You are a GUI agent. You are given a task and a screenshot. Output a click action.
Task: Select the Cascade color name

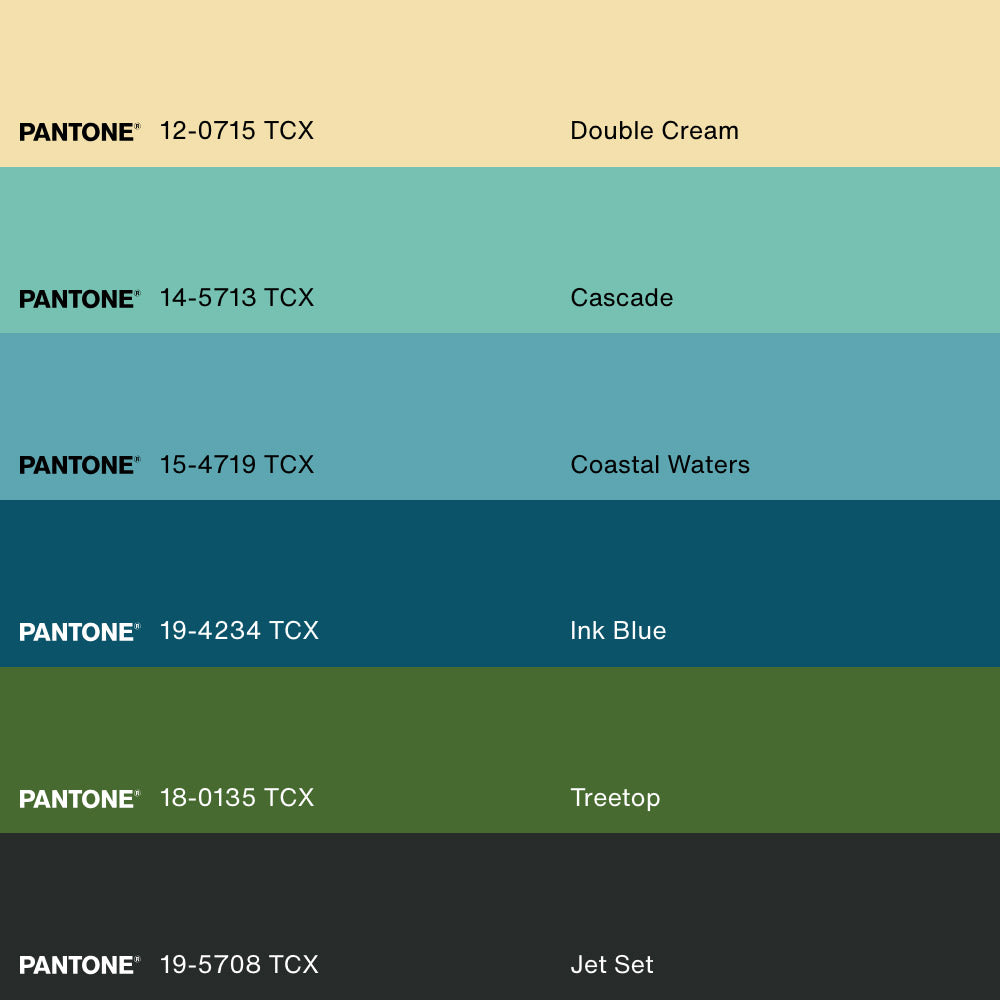pos(621,298)
